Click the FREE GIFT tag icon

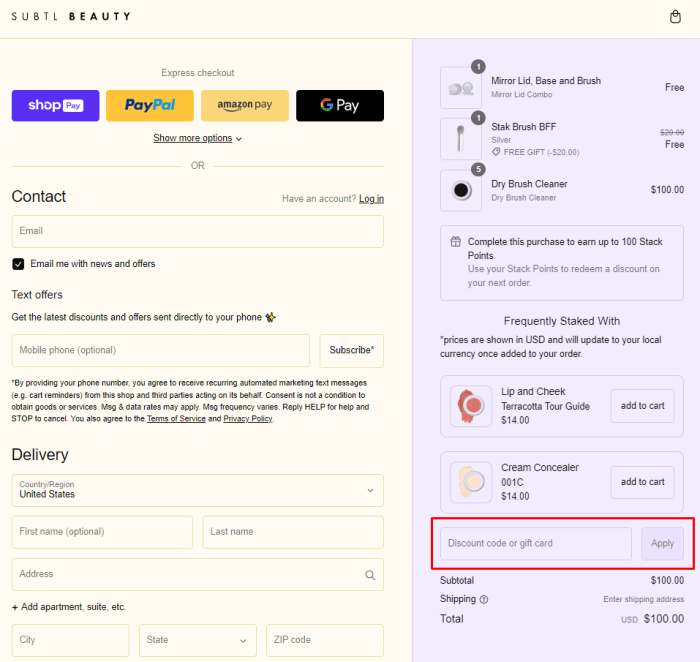496,152
